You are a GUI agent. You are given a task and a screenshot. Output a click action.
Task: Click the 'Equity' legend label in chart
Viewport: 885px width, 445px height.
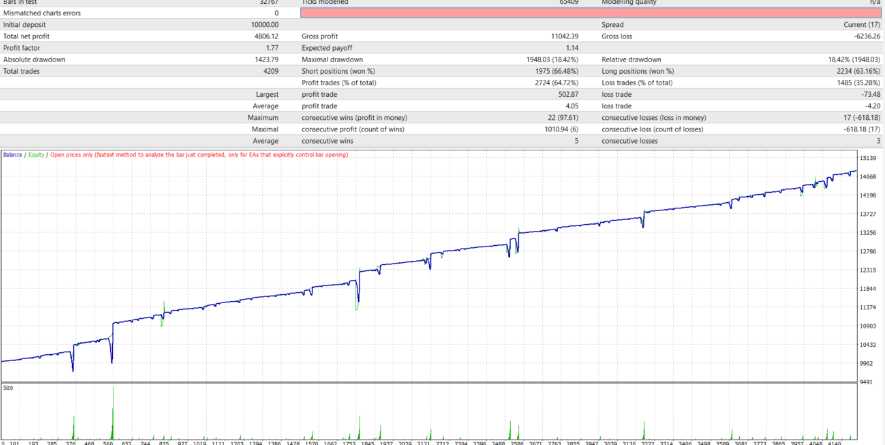click(36, 154)
